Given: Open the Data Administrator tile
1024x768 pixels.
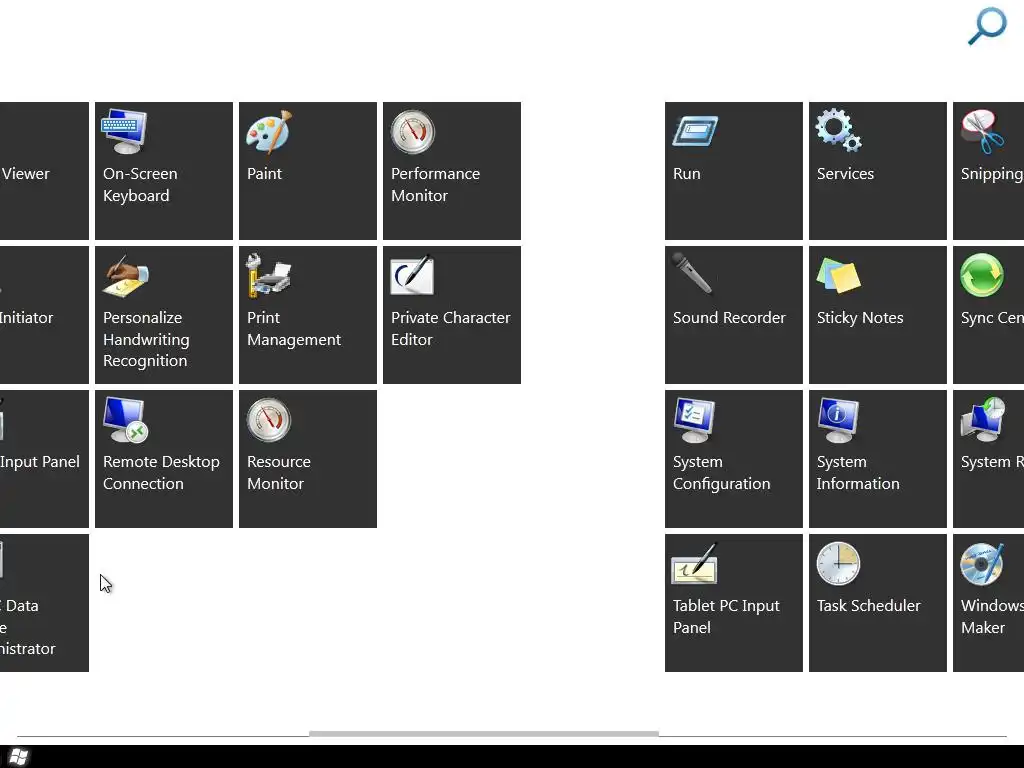Looking at the screenshot, I should pyautogui.click(x=44, y=603).
